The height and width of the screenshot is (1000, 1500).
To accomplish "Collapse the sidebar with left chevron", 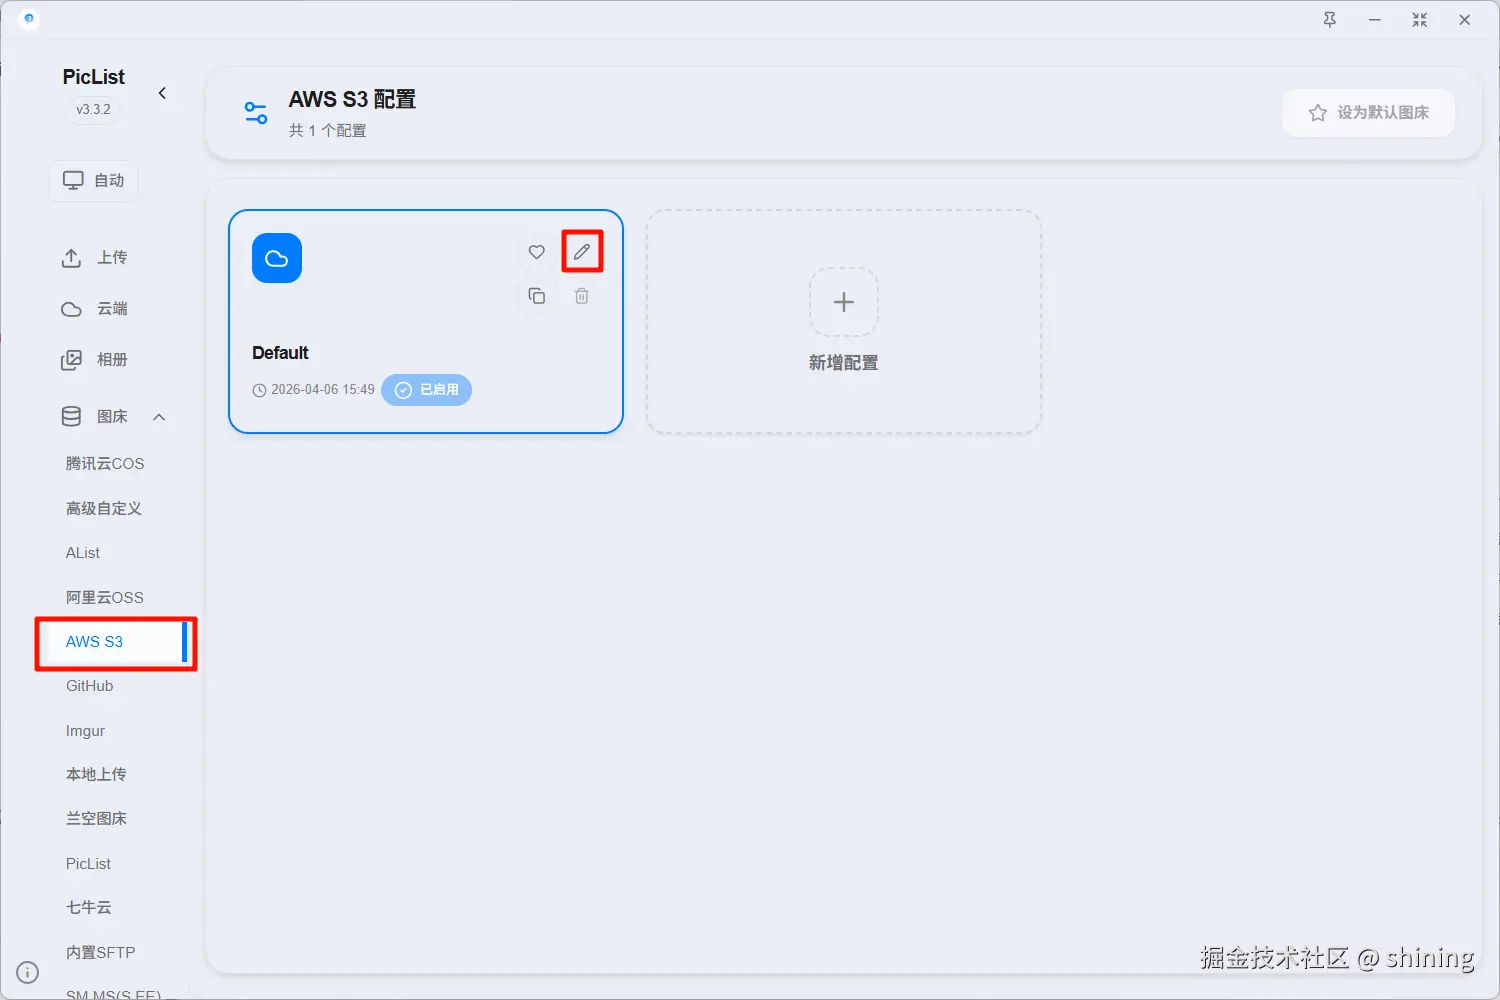I will coord(162,93).
